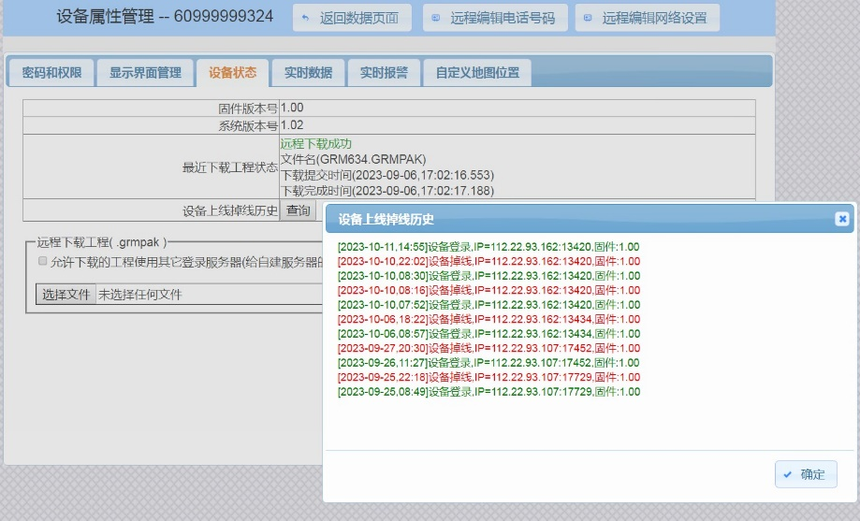Open the 自定义地图位置 tab

pyautogui.click(x=478, y=73)
